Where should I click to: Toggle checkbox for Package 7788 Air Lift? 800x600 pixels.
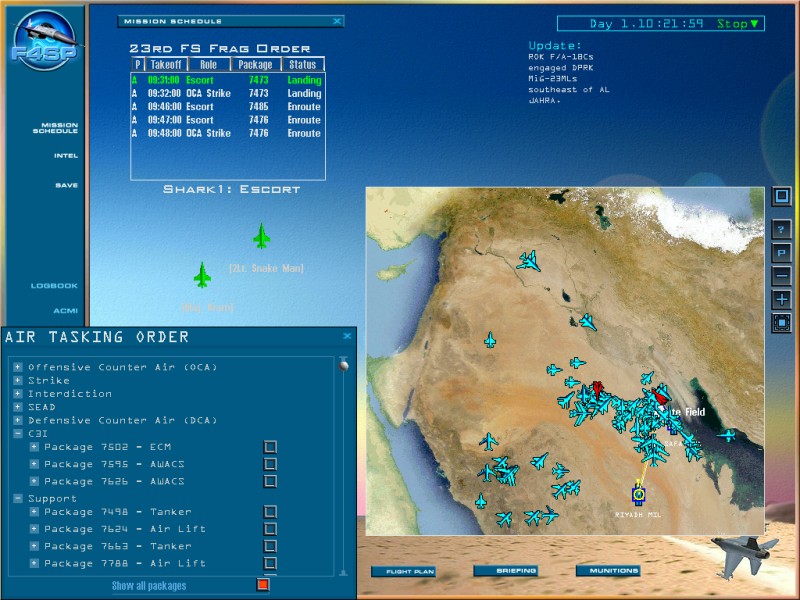coord(270,563)
